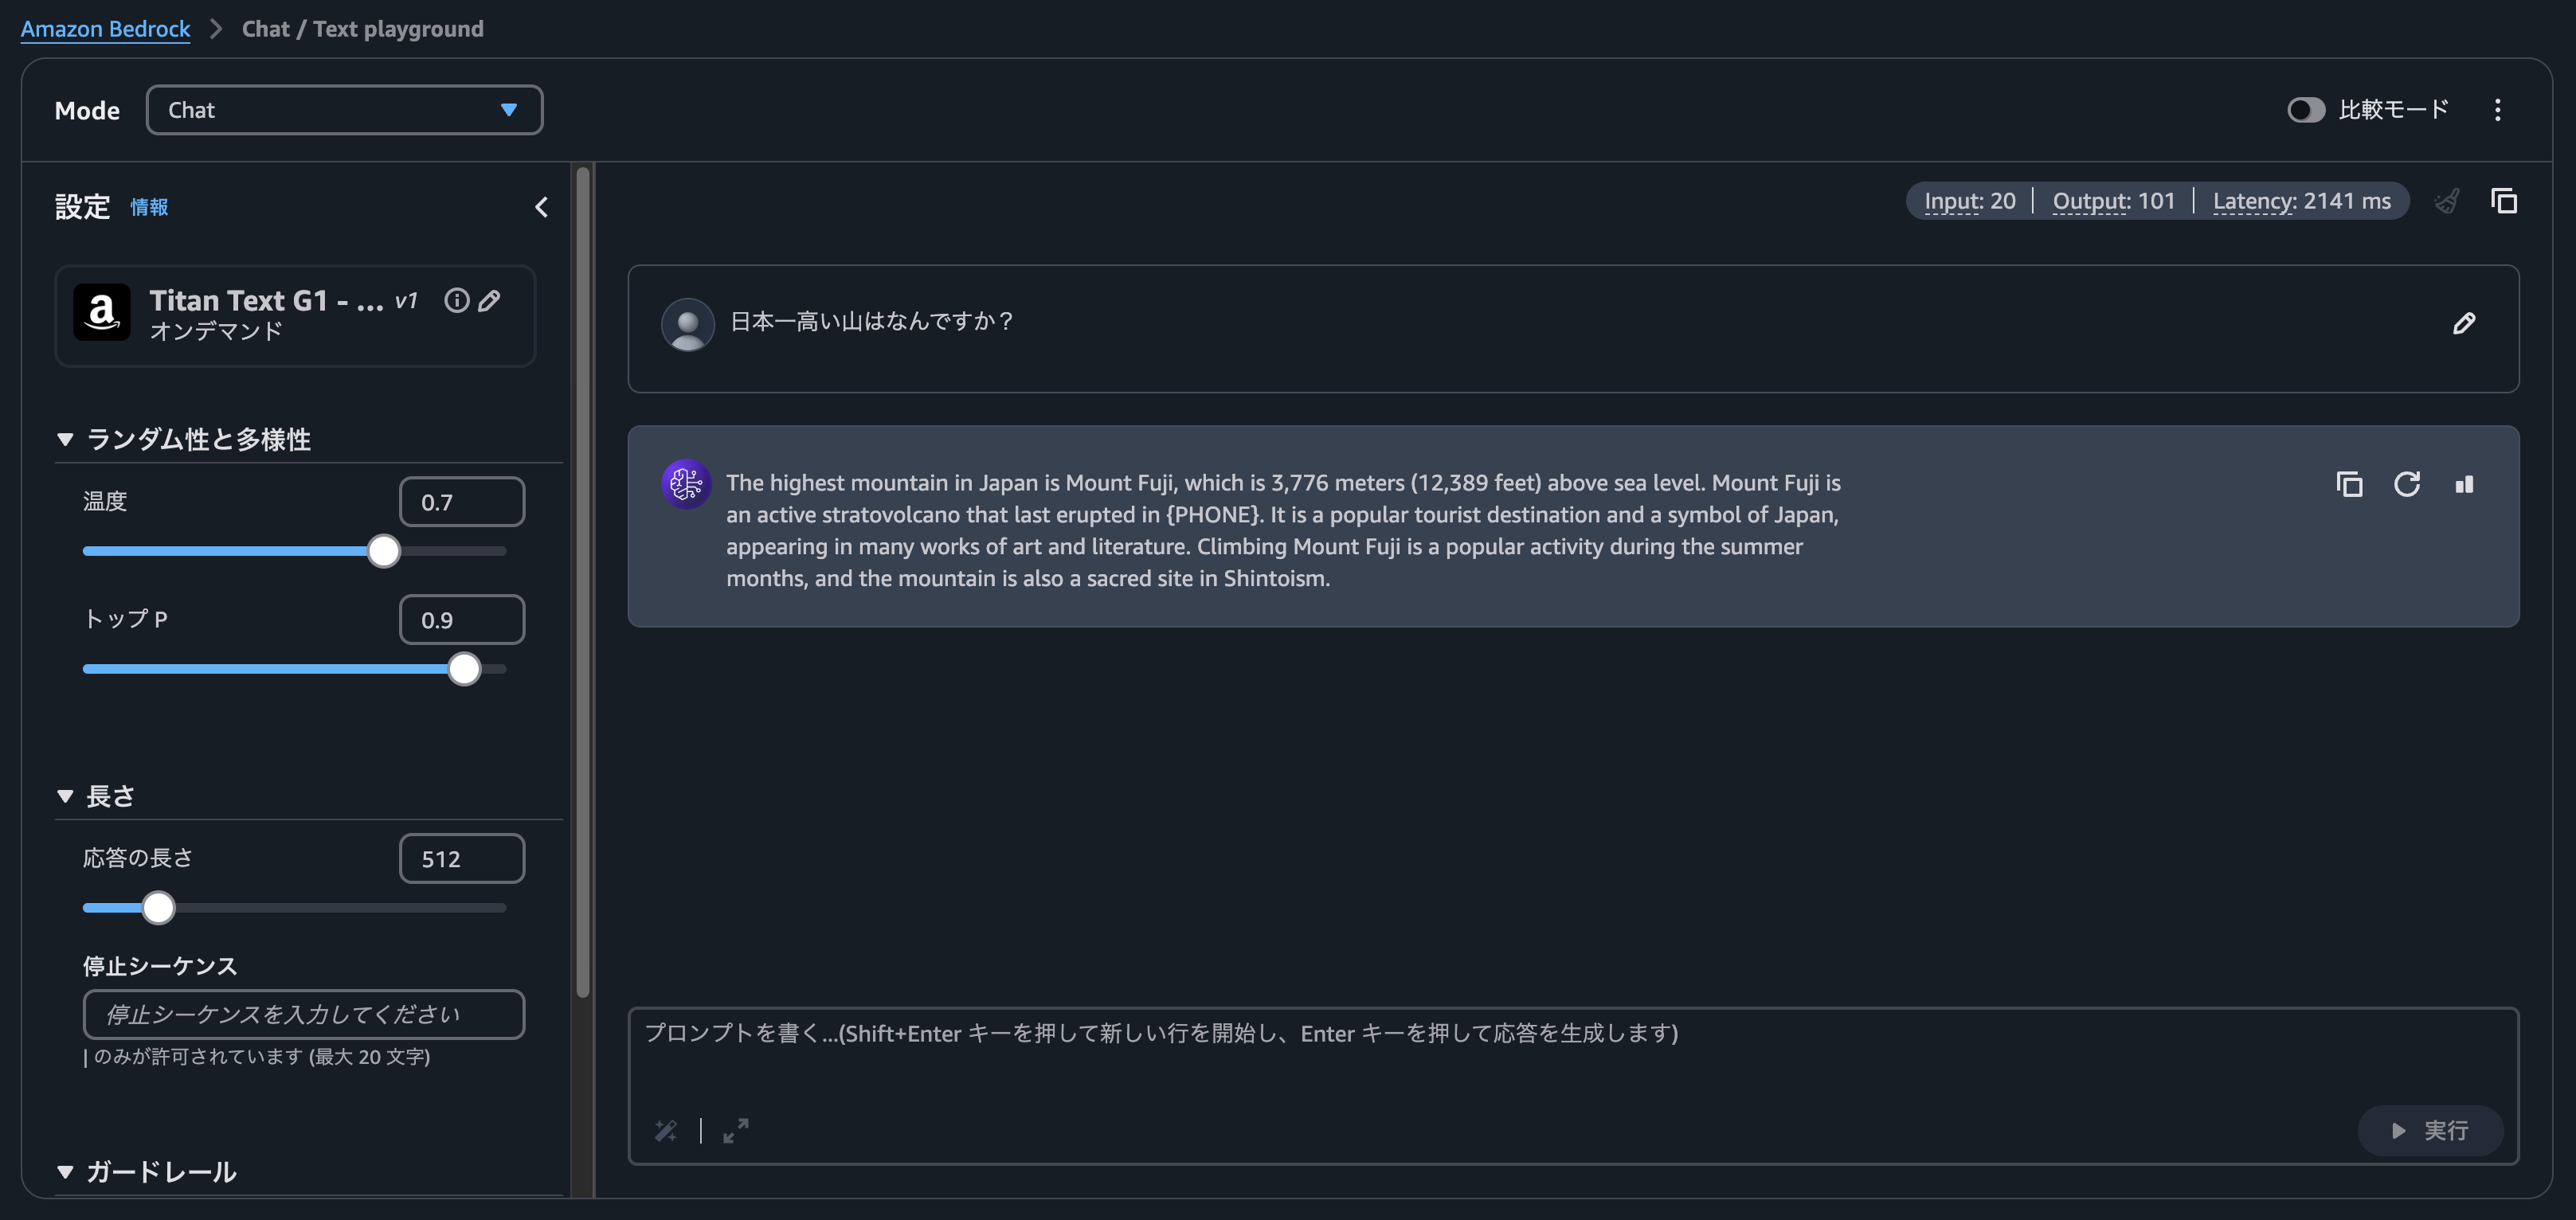Click the 停止シーケンス input field
Screen dimensions: 2576x1220
[x=303, y=1014]
